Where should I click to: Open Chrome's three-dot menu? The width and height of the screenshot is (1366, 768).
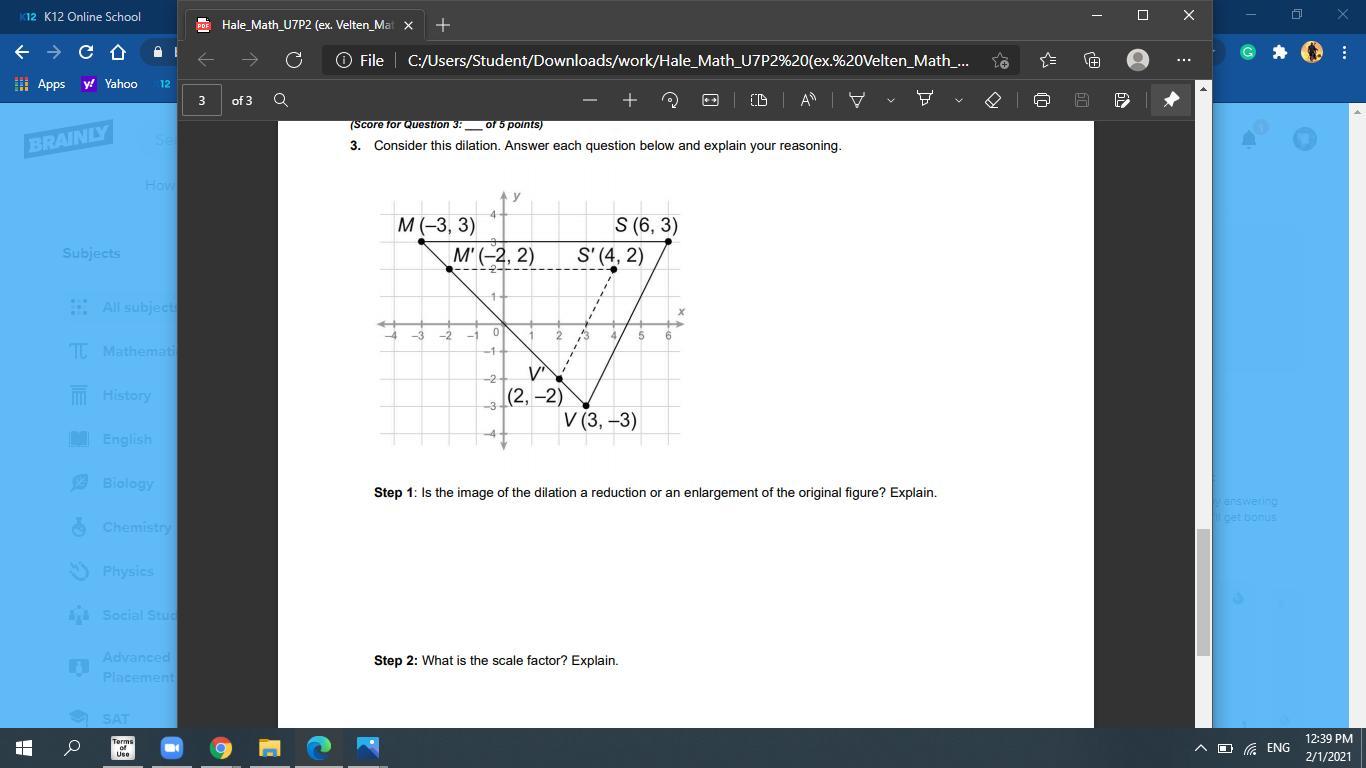1343,52
